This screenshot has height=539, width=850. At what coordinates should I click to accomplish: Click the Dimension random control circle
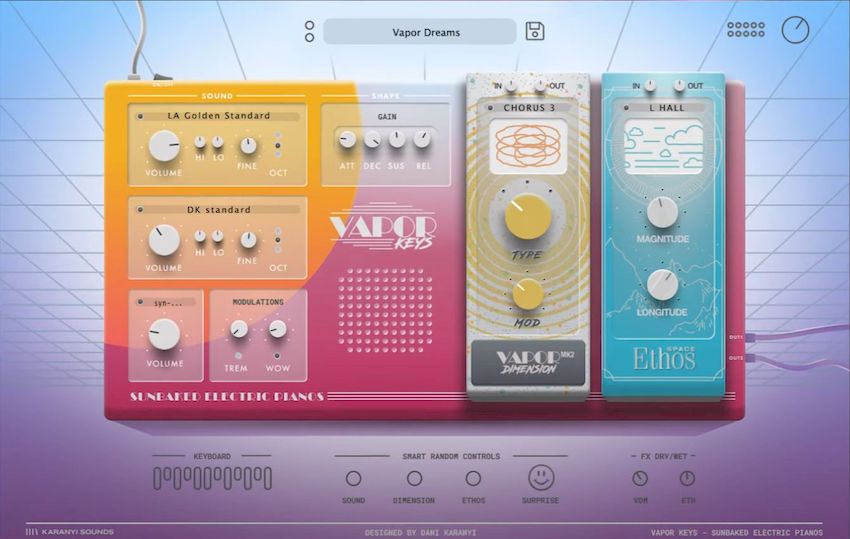pyautogui.click(x=414, y=478)
